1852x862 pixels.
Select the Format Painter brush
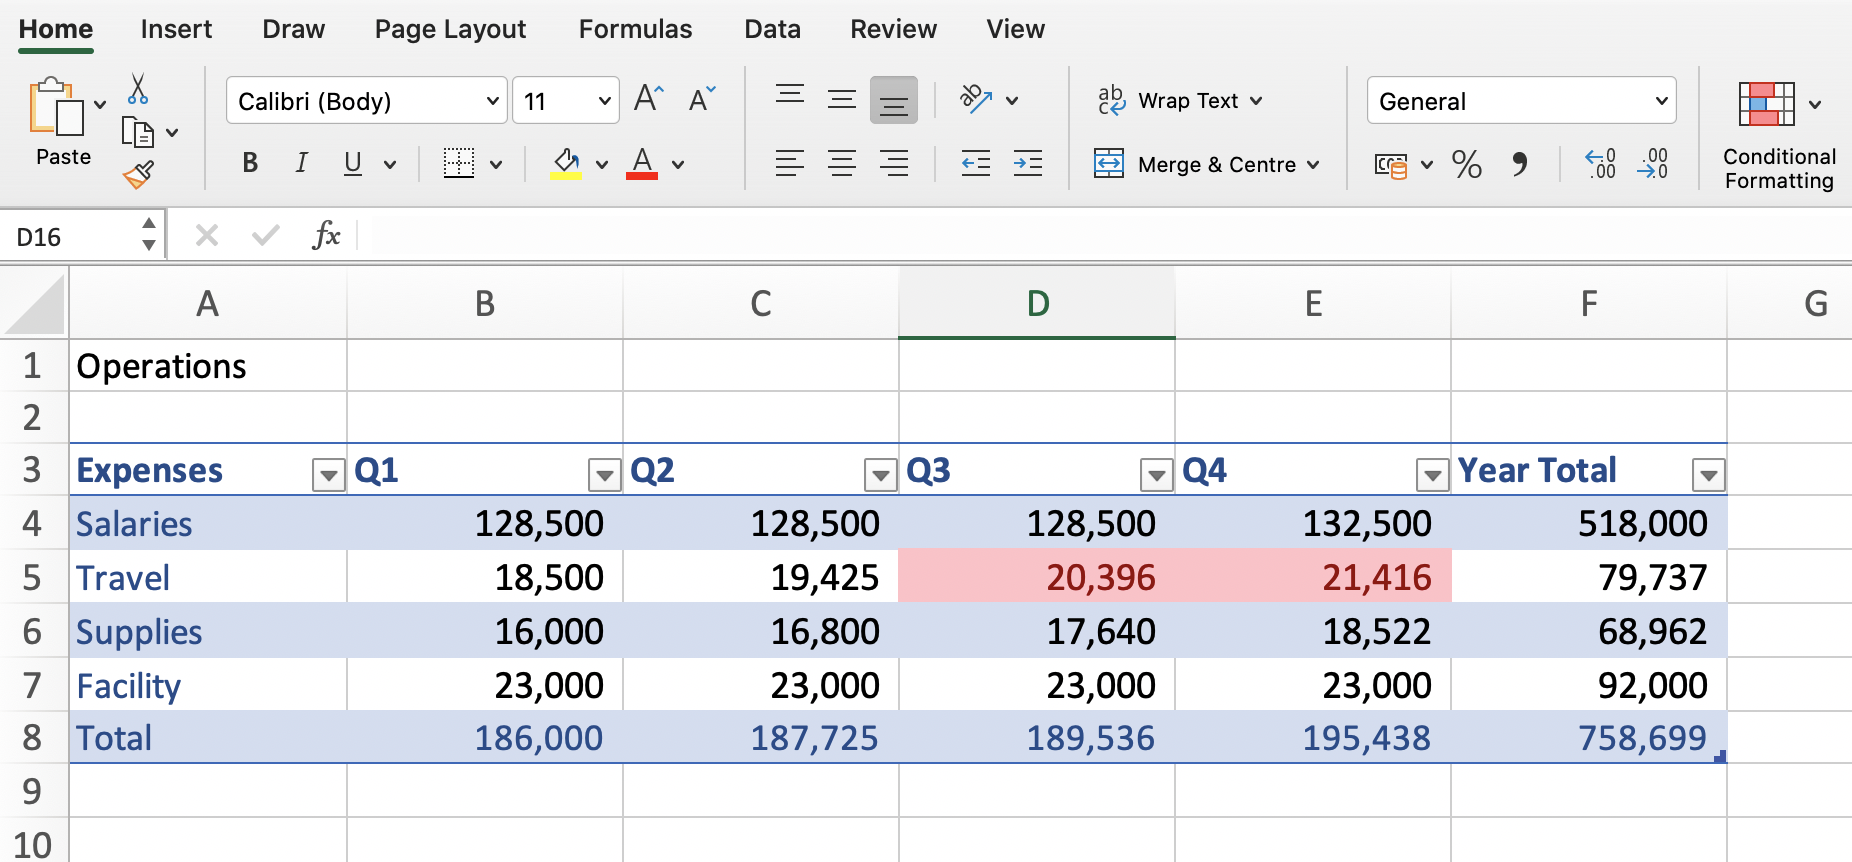pos(138,174)
